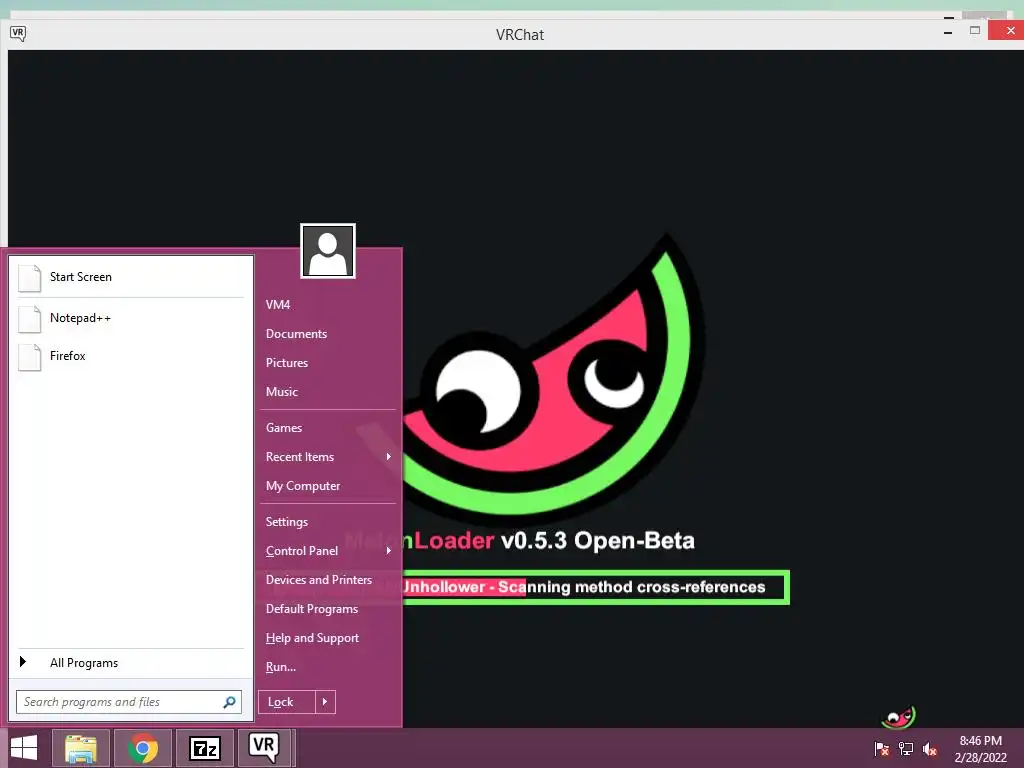
Task: Switch to VRChat taskbar button
Action: (x=264, y=748)
